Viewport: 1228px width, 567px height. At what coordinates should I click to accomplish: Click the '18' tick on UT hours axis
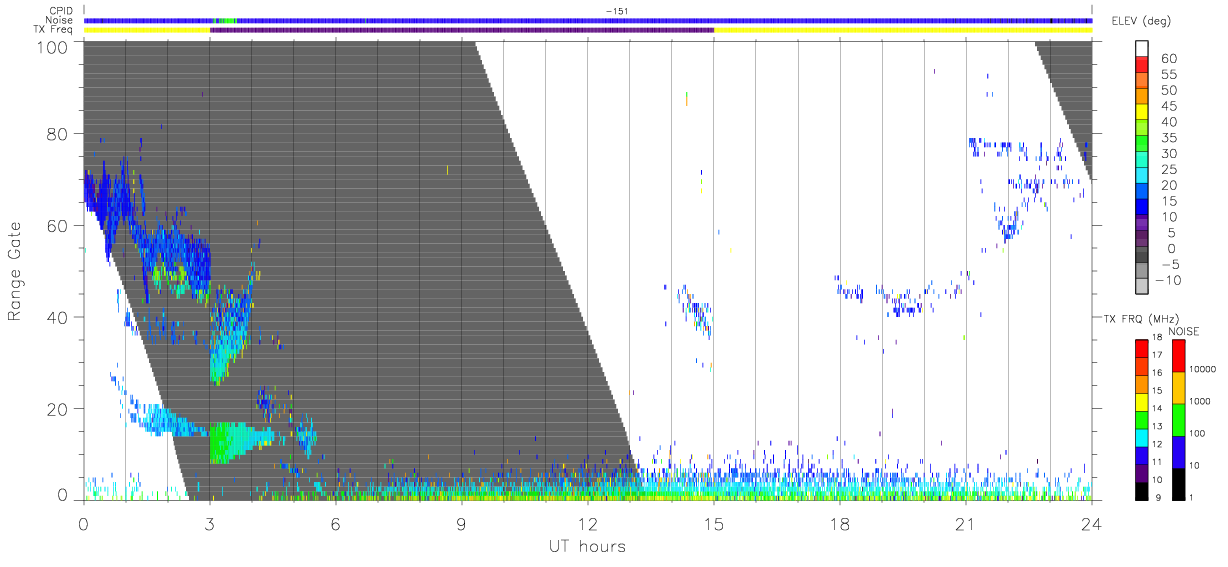[x=840, y=523]
